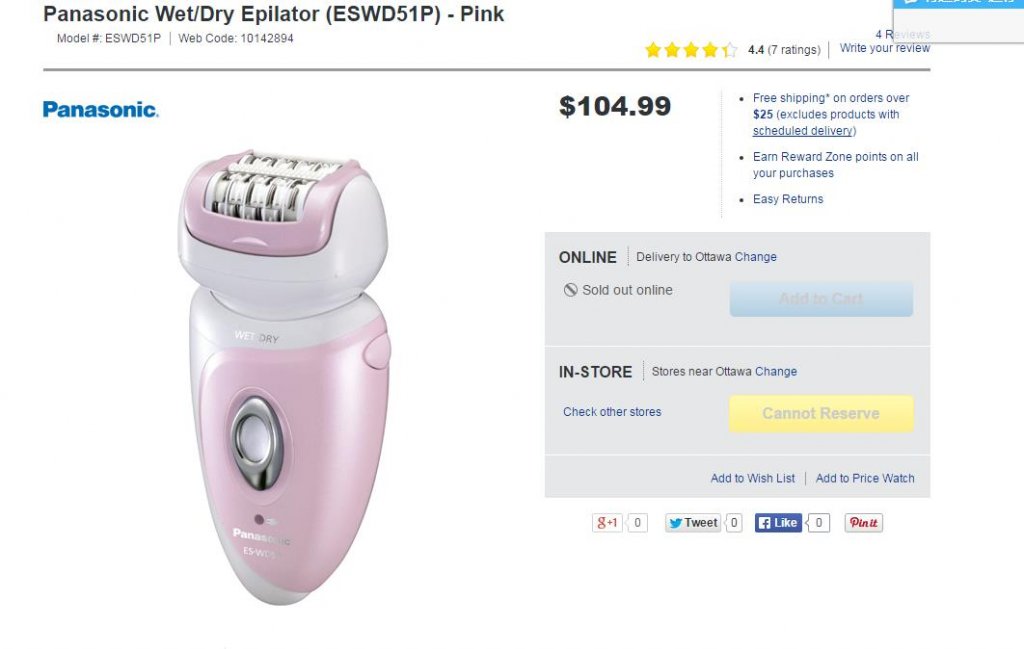Change the Ottawa delivery location
Image resolution: width=1024 pixels, height=649 pixels.
[755, 257]
